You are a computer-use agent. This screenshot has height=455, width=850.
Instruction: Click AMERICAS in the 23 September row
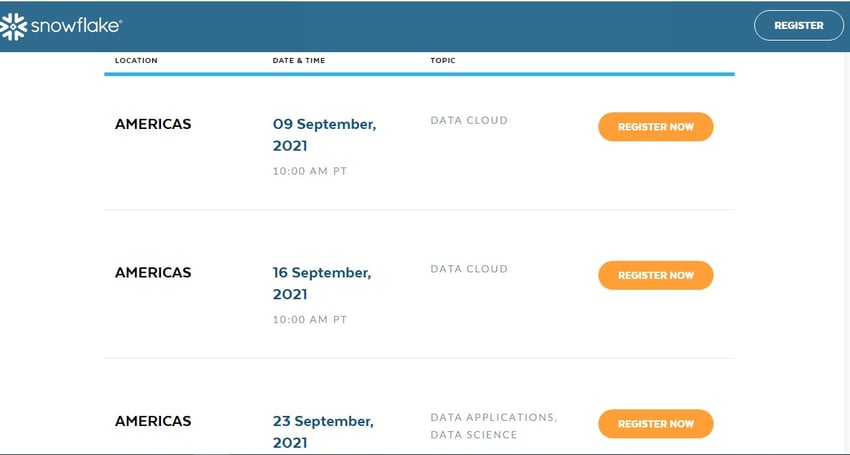[153, 421]
